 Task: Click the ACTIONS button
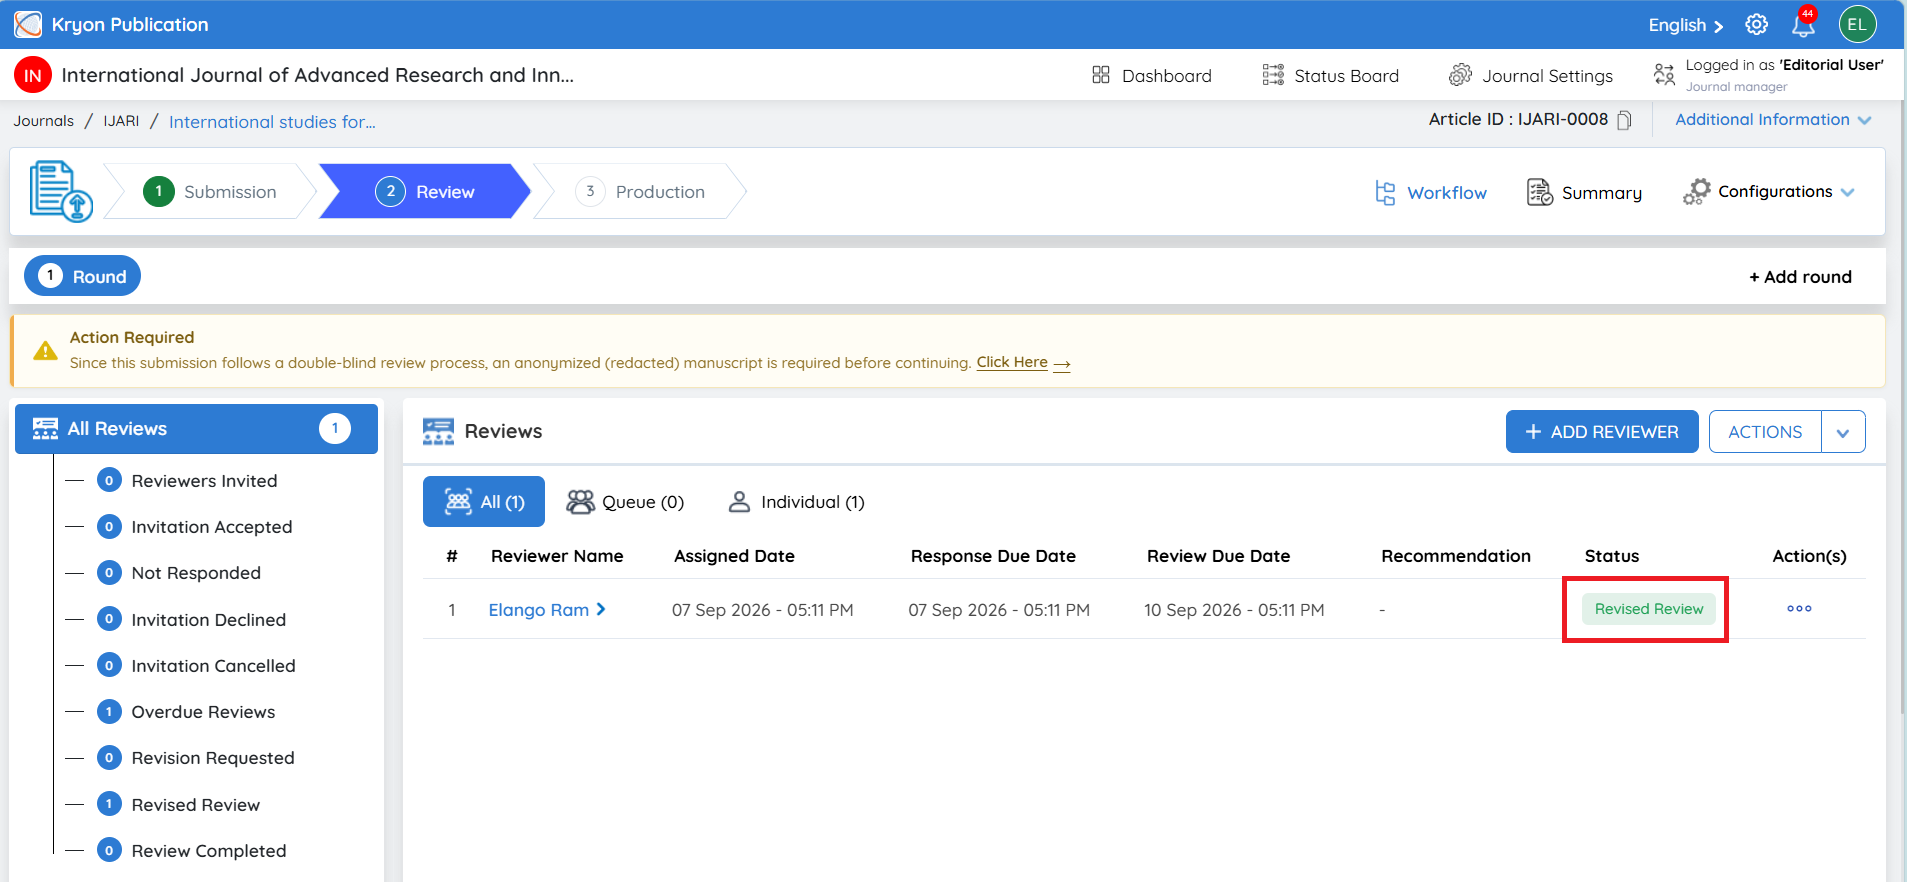(x=1765, y=432)
